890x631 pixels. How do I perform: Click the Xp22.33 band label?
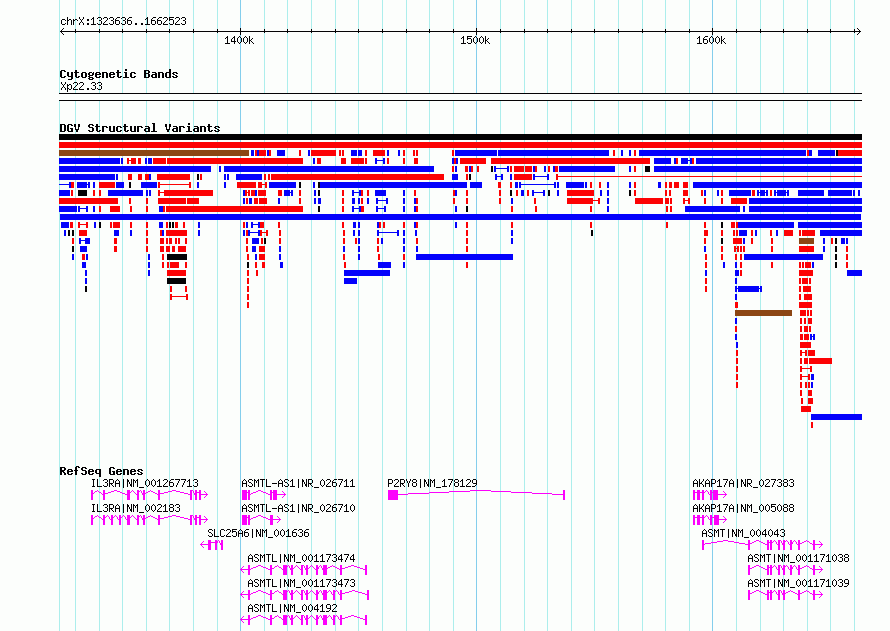coord(81,86)
